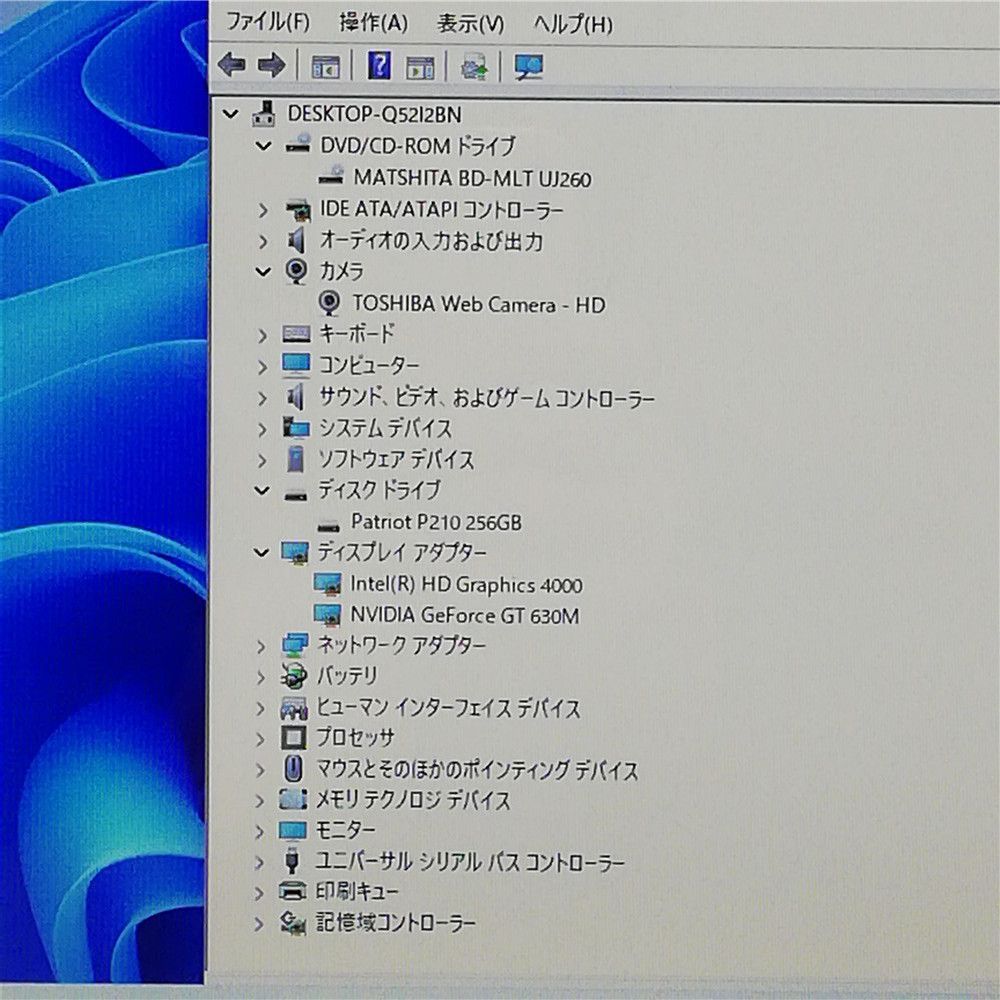Viewport: 1000px width, 1000px height.
Task: Click the オーディオの入力および出力 speaker icon
Action: (296, 240)
